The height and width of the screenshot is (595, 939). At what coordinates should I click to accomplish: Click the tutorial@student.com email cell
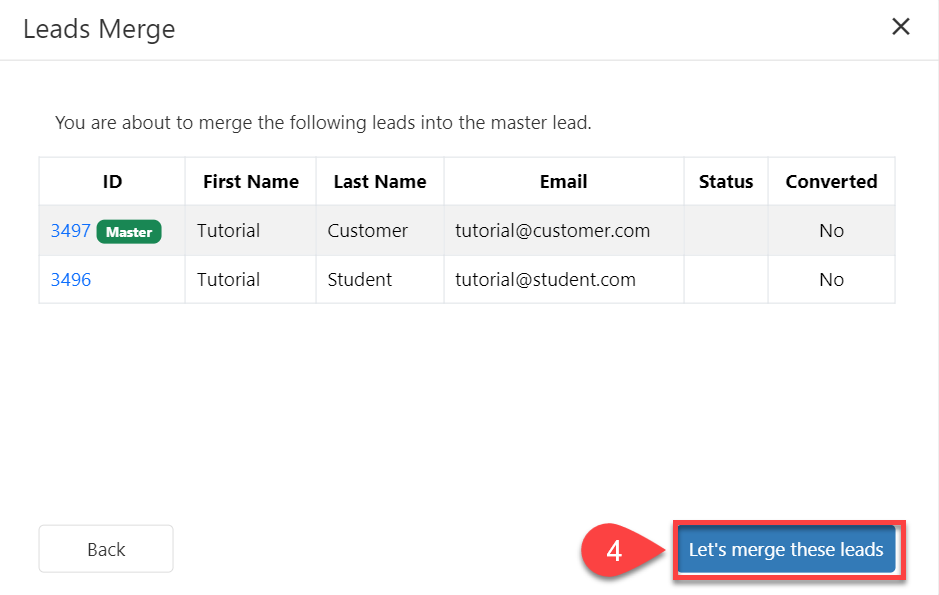[x=546, y=280]
